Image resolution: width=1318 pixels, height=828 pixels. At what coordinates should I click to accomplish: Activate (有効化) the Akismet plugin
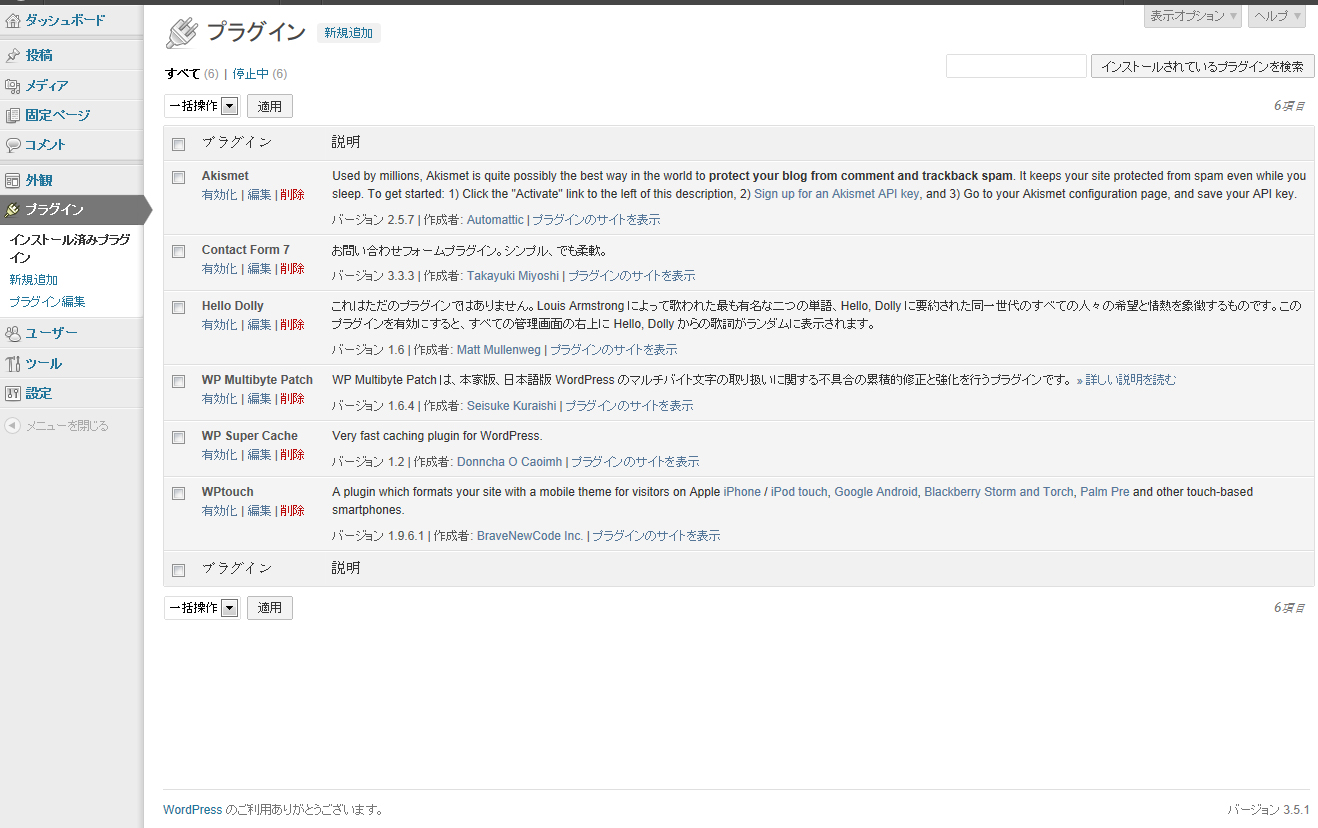point(219,195)
